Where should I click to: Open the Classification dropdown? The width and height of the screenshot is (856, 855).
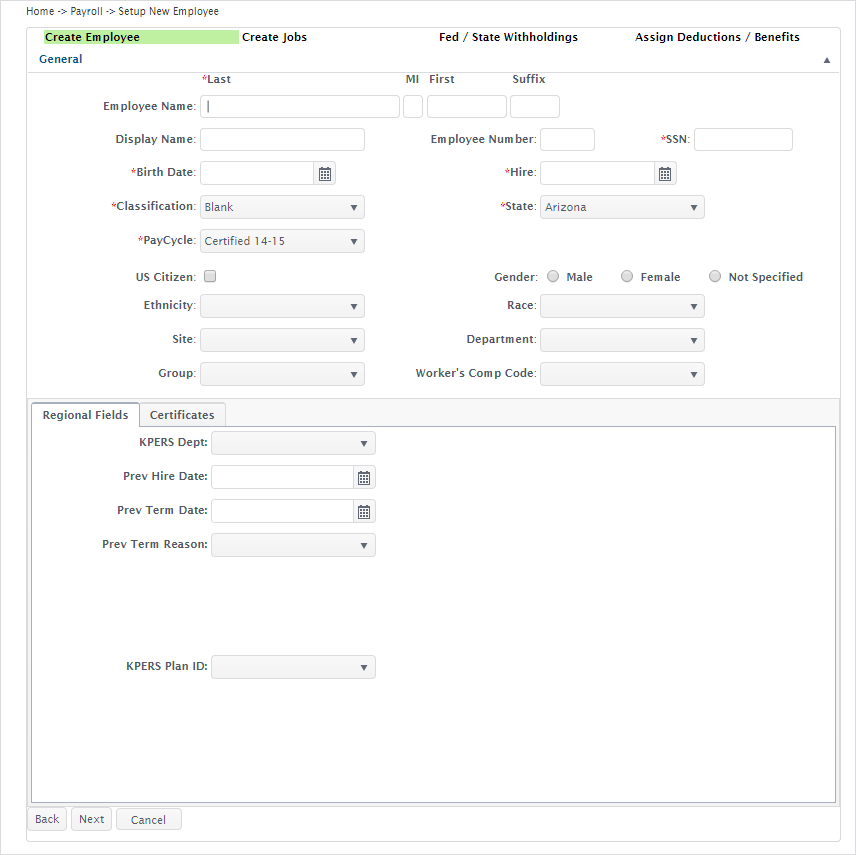(x=282, y=207)
